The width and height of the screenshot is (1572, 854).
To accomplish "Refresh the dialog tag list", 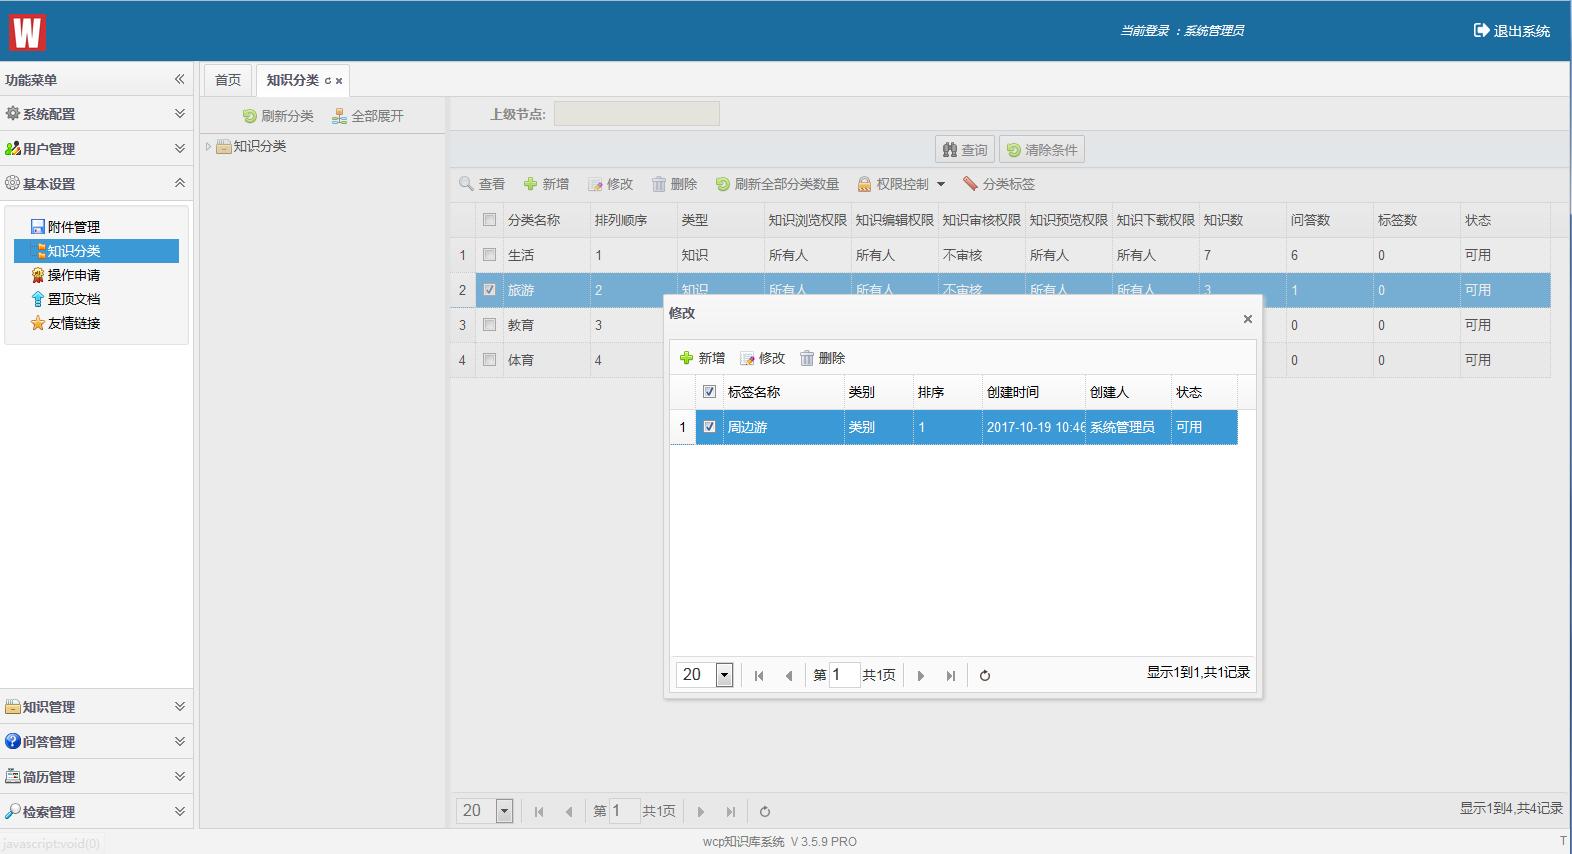I will point(985,676).
